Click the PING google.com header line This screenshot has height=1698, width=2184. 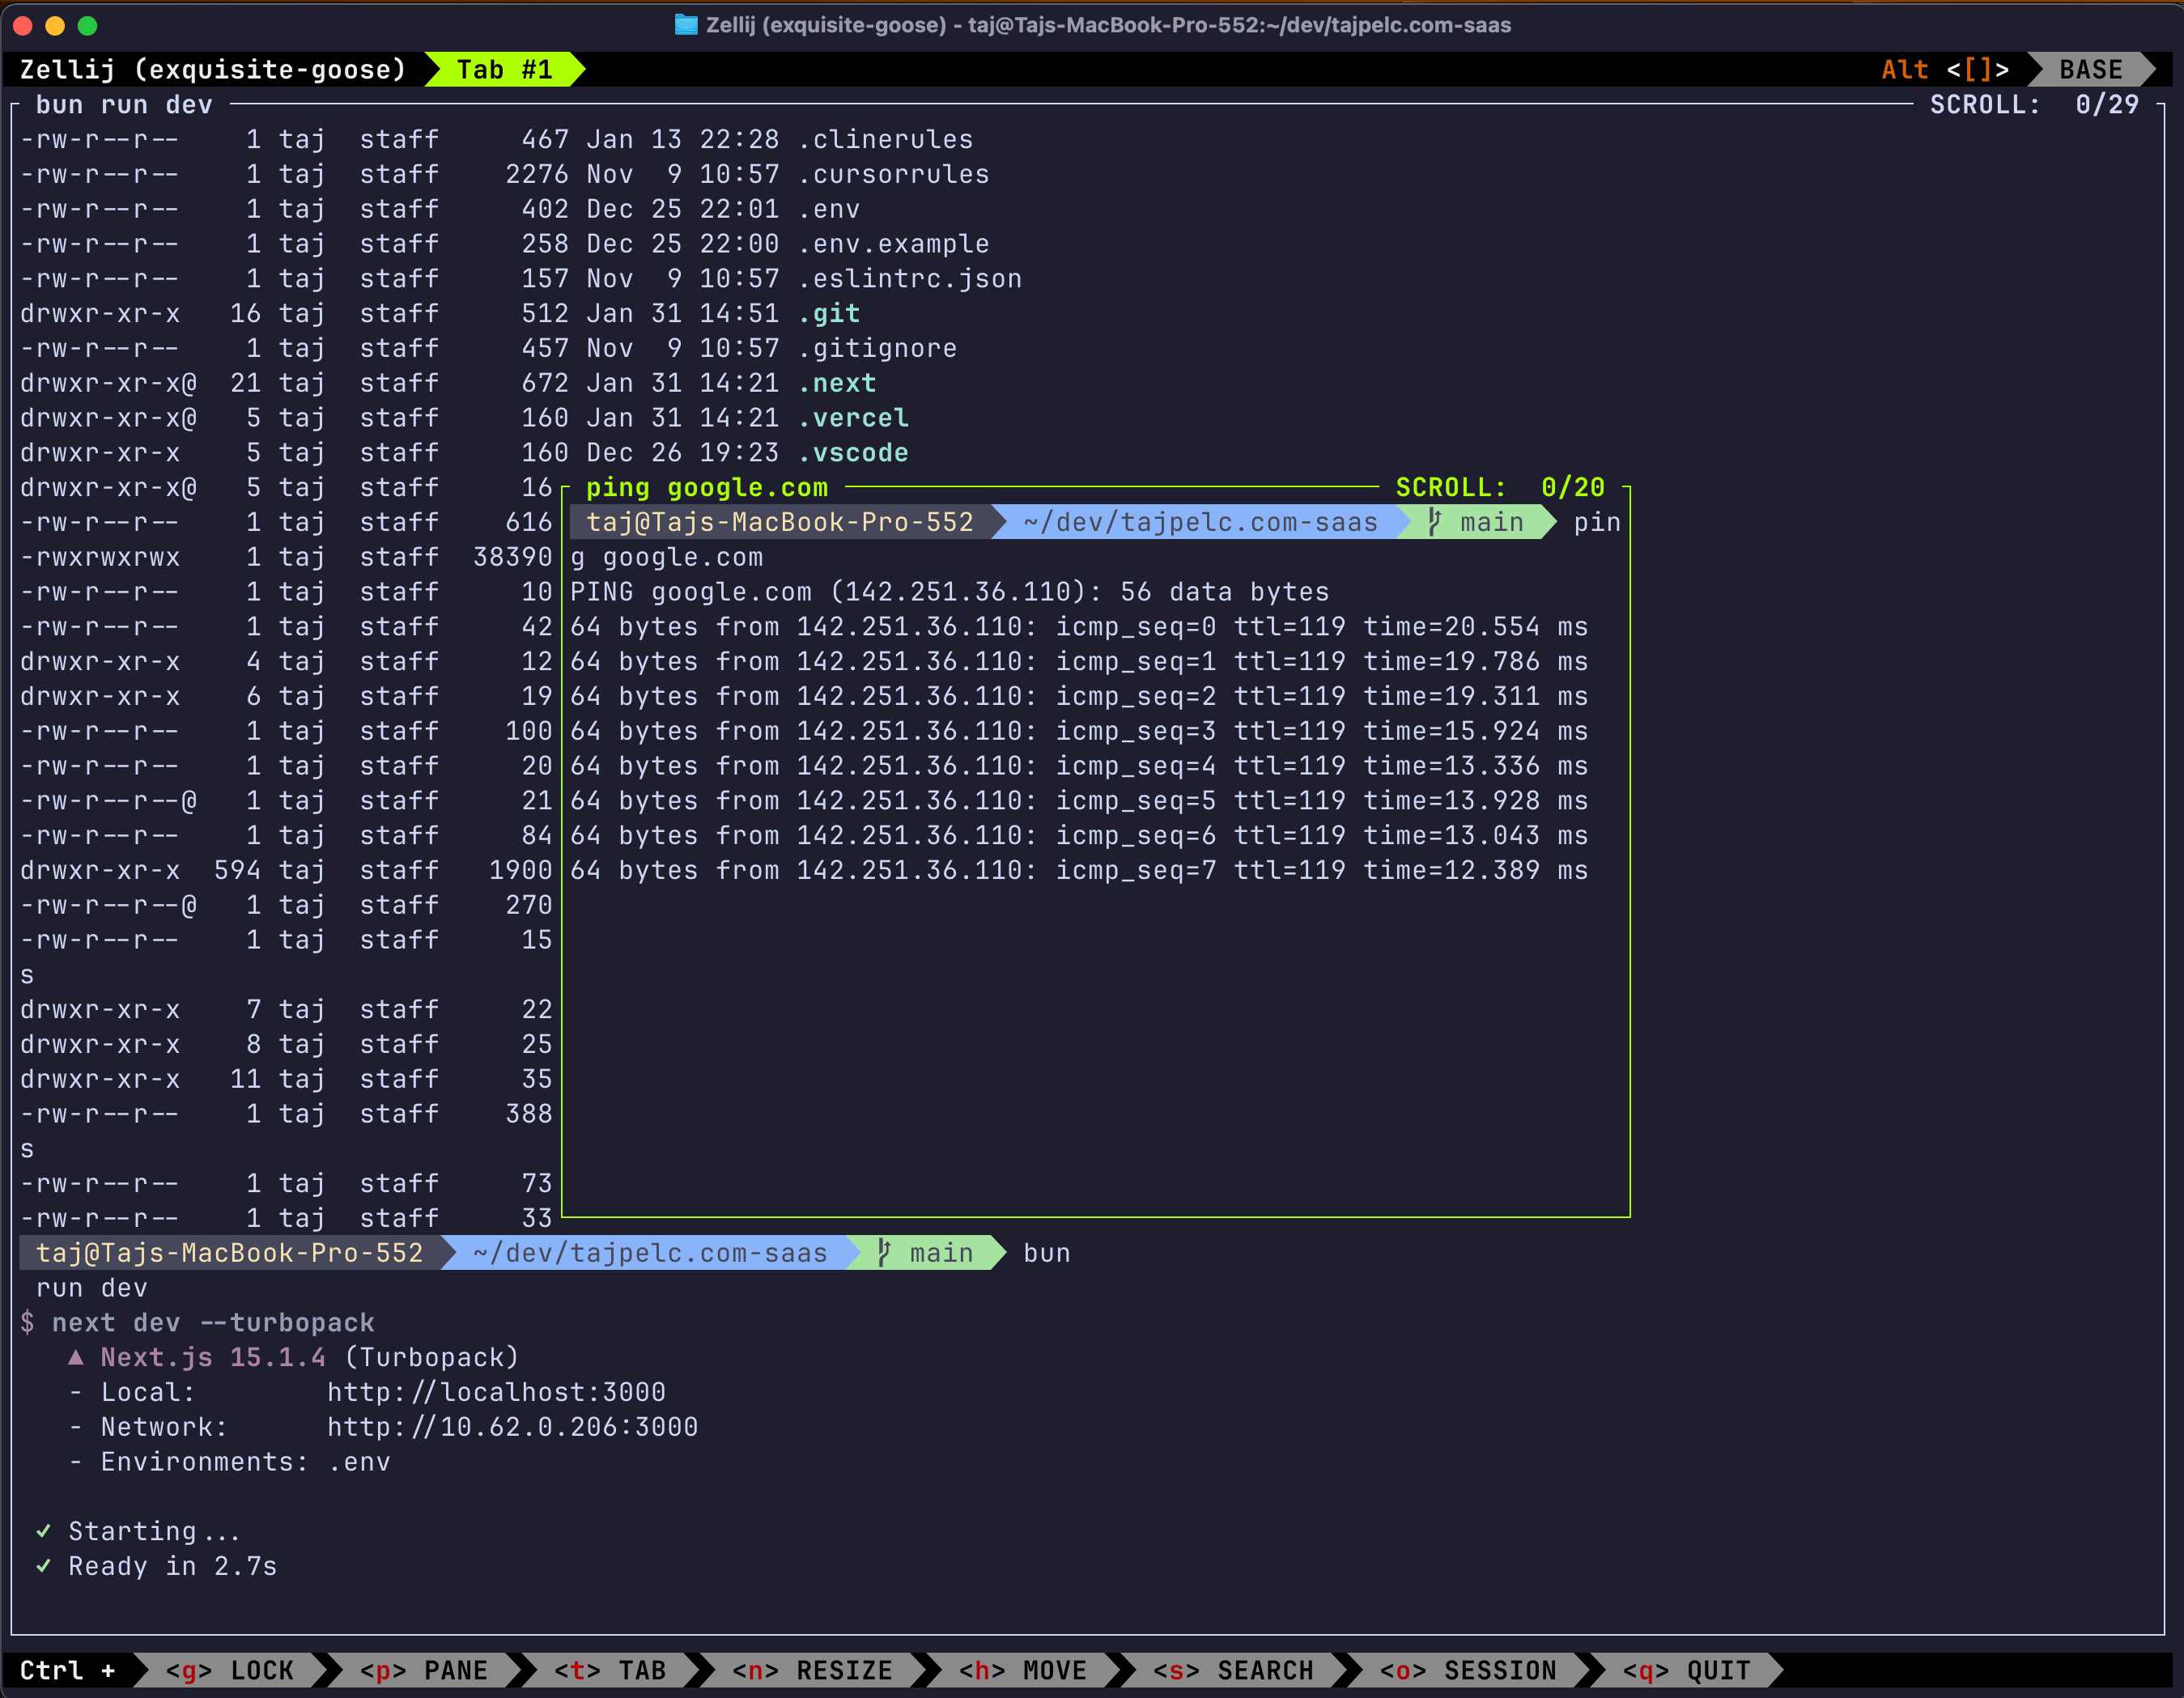tap(950, 592)
